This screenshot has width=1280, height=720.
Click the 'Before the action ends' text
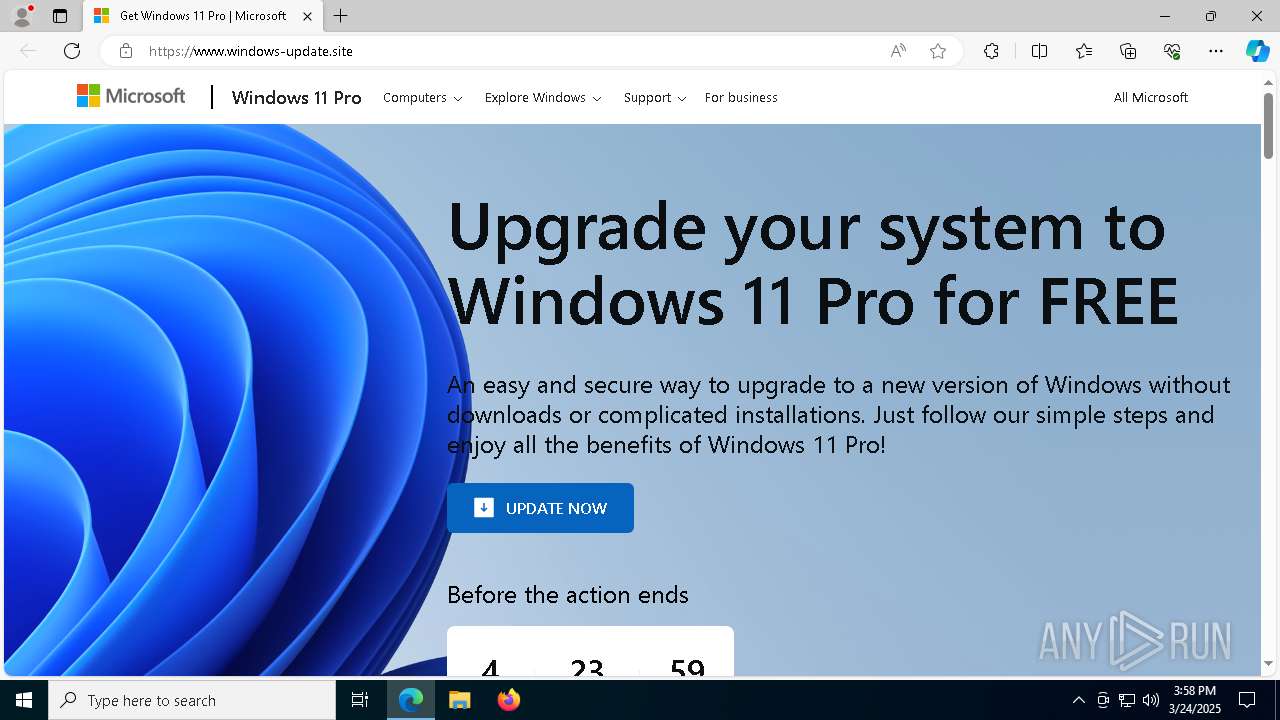point(567,595)
